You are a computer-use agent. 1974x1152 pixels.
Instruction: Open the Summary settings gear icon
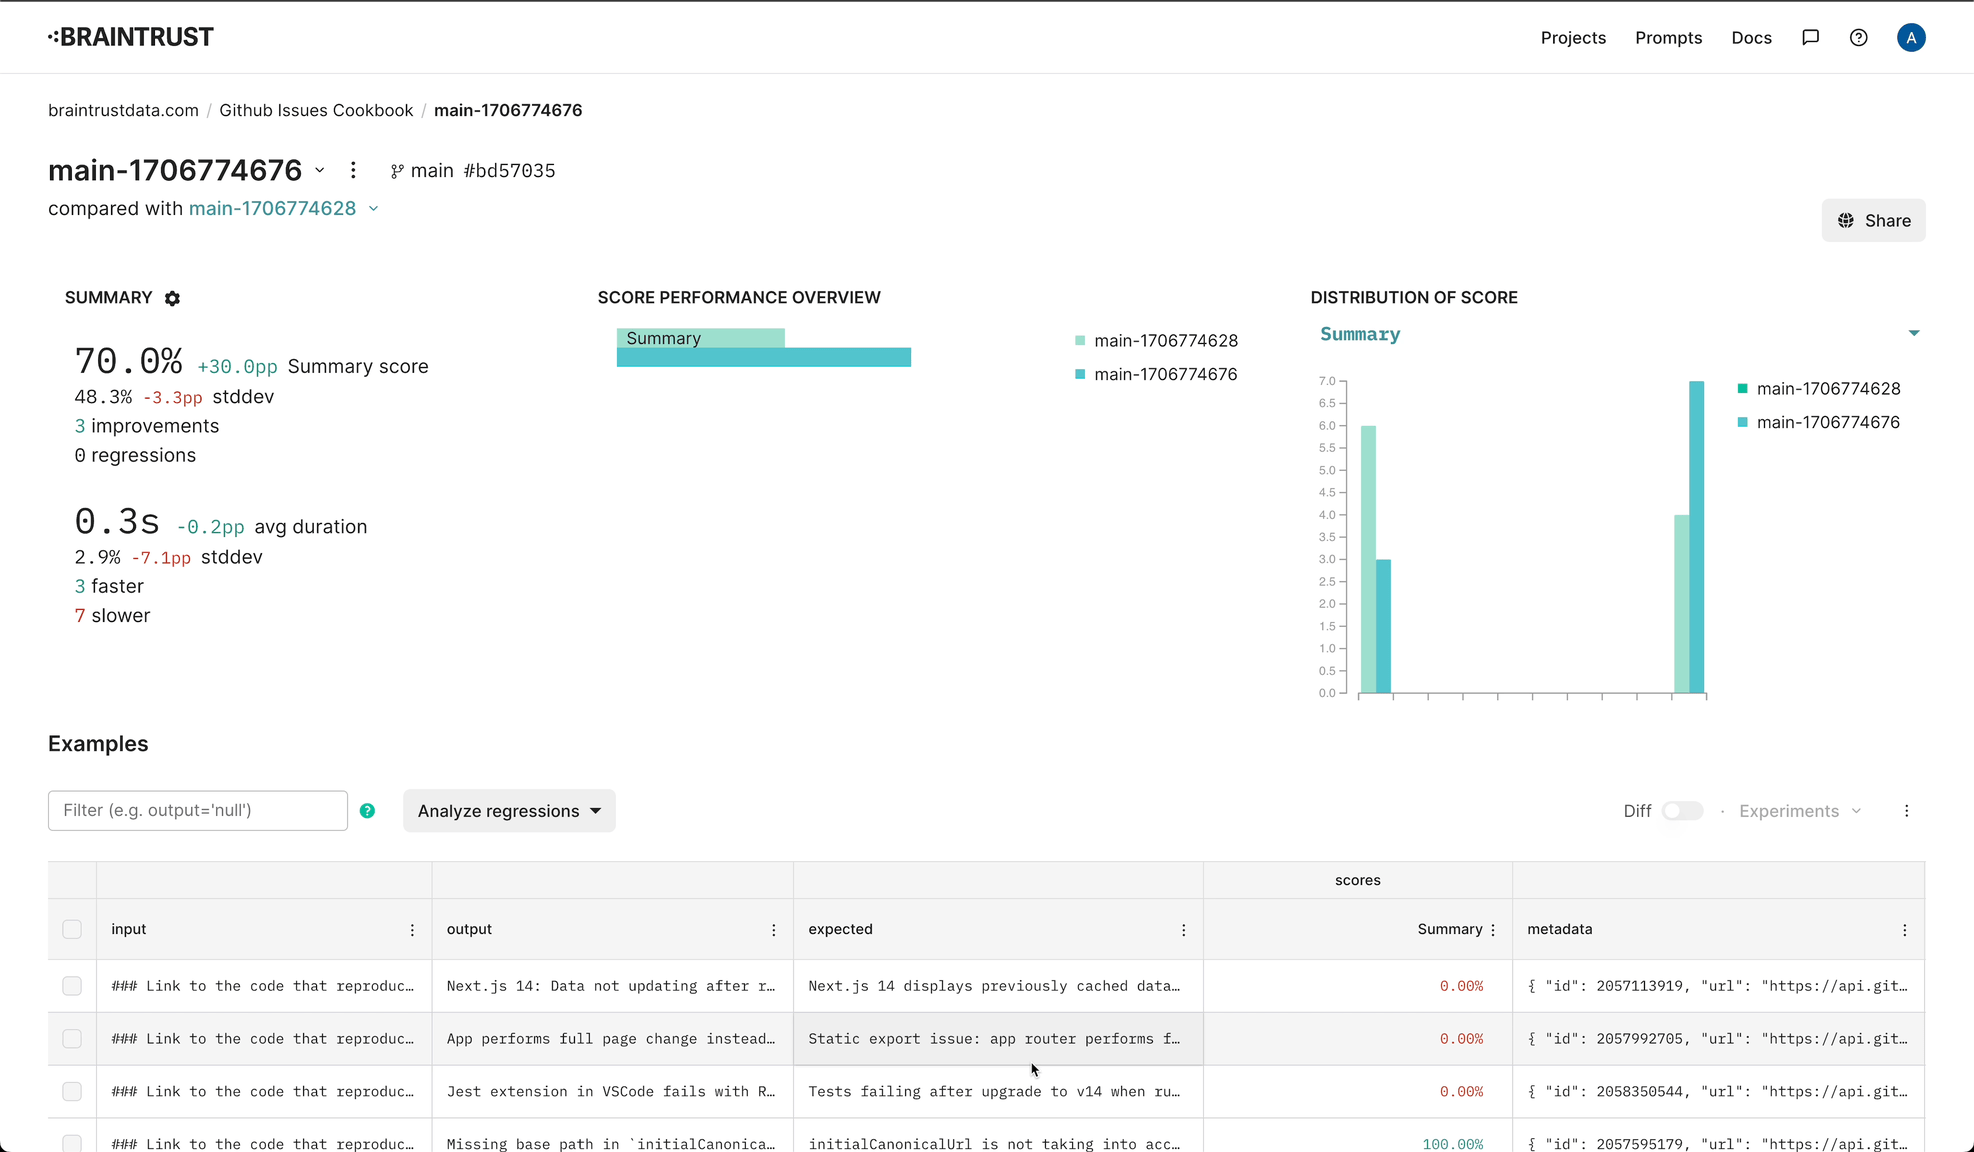[x=172, y=298]
